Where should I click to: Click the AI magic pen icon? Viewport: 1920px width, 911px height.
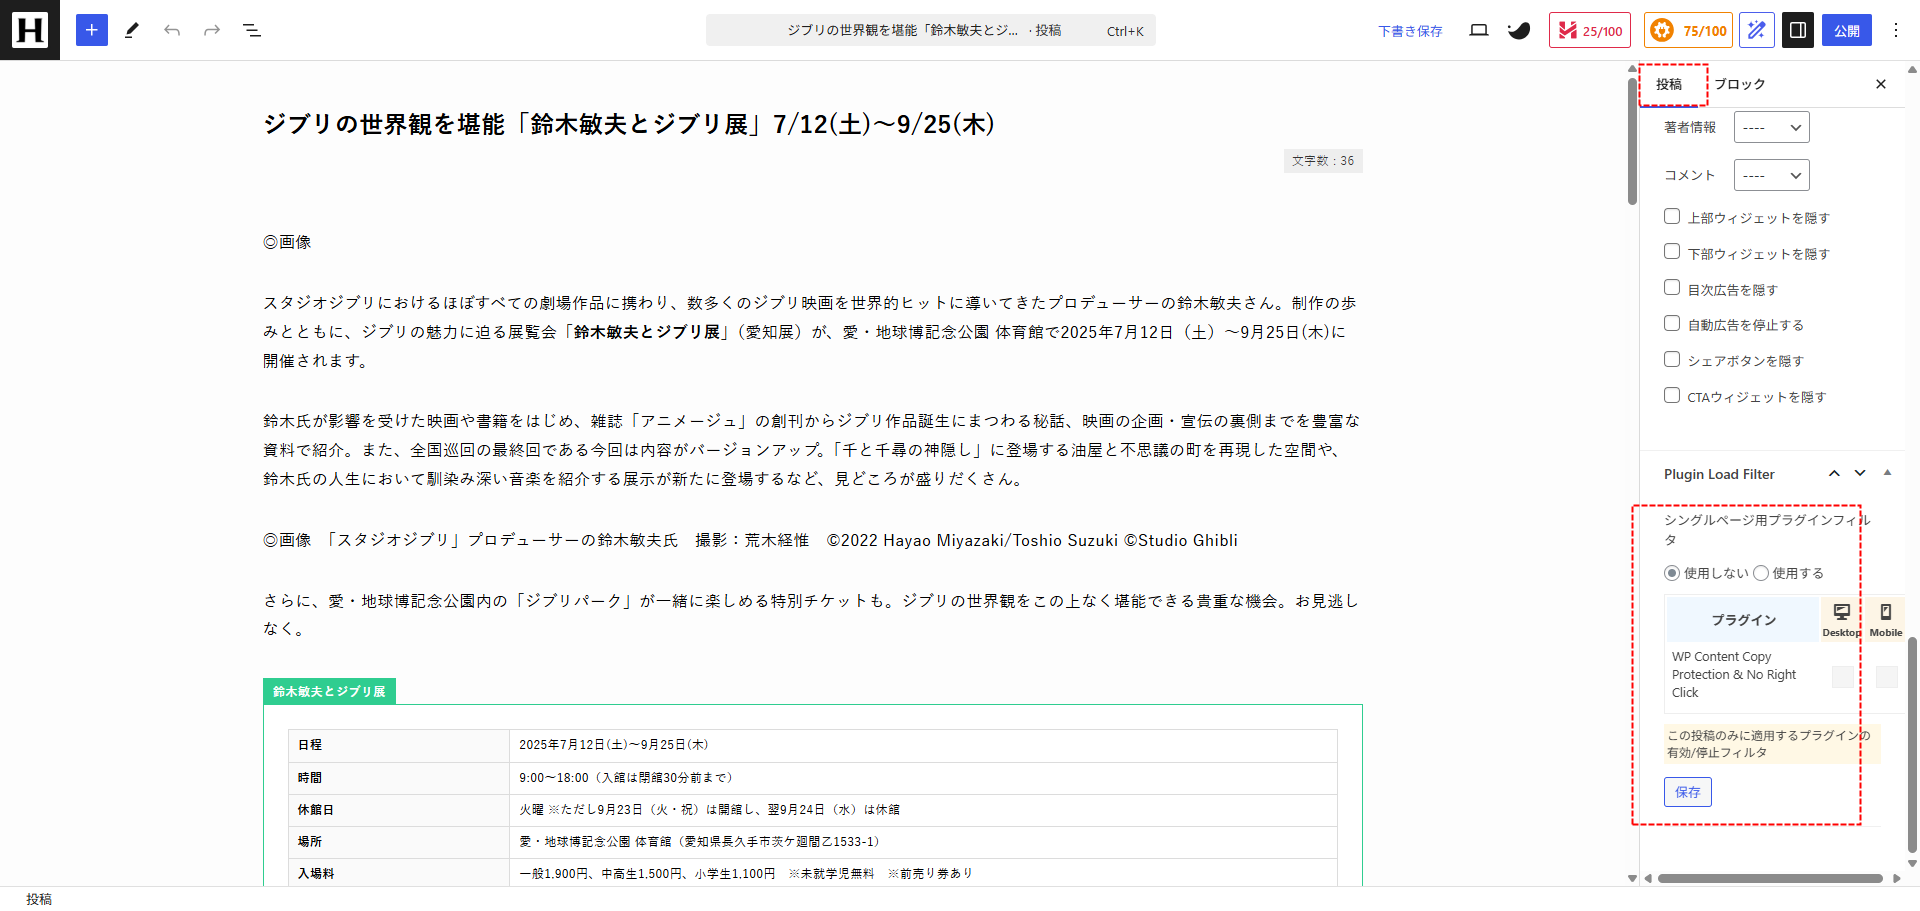tap(1757, 30)
